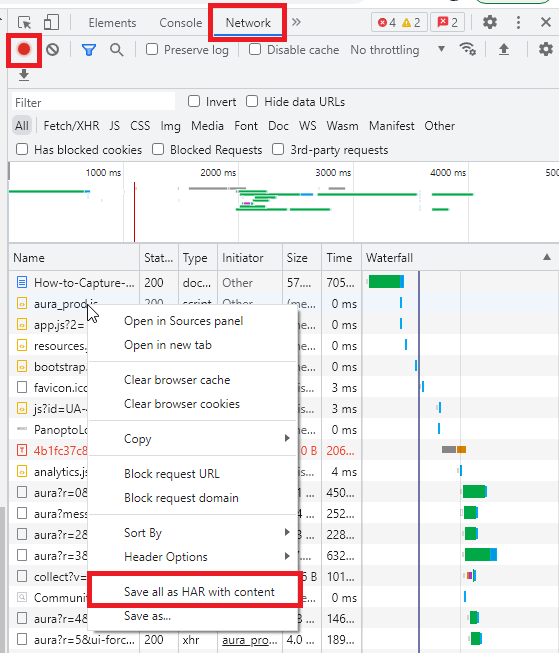
Task: Check the Disable cache checkbox
Action: [255, 50]
